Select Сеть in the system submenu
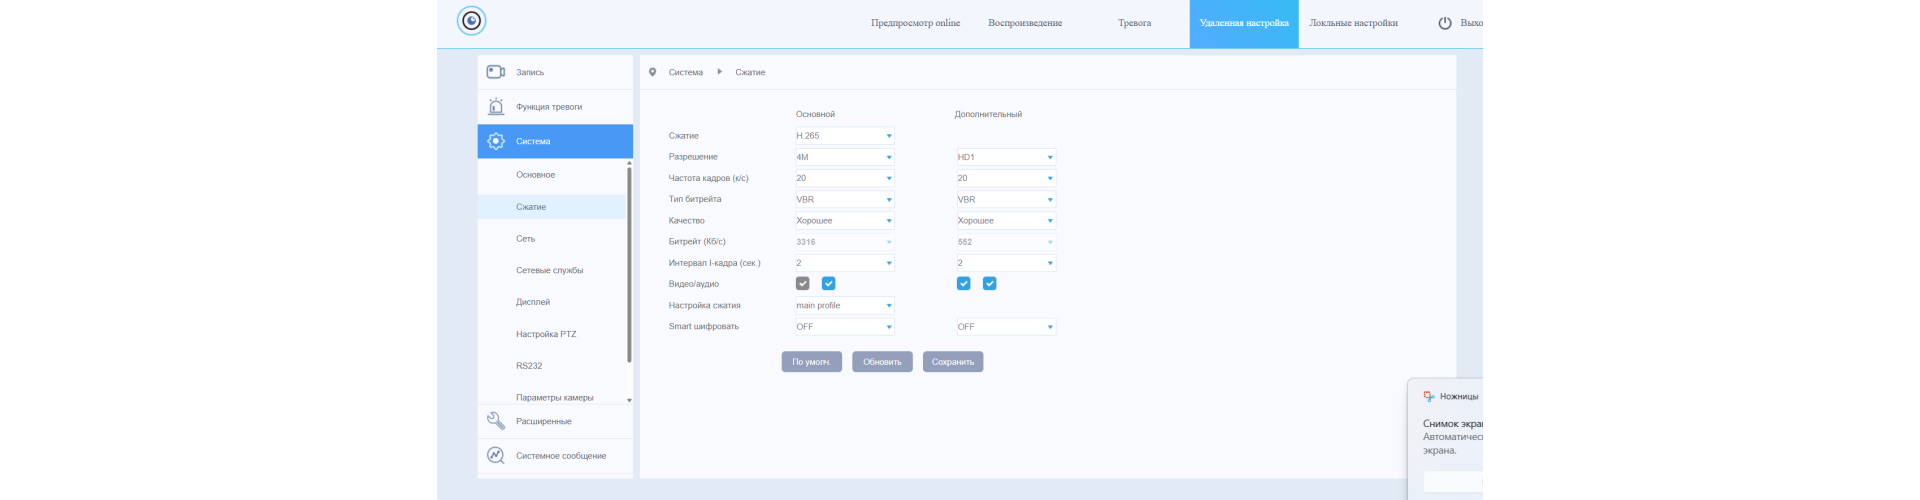Viewport: 1920px width, 500px height. (526, 239)
